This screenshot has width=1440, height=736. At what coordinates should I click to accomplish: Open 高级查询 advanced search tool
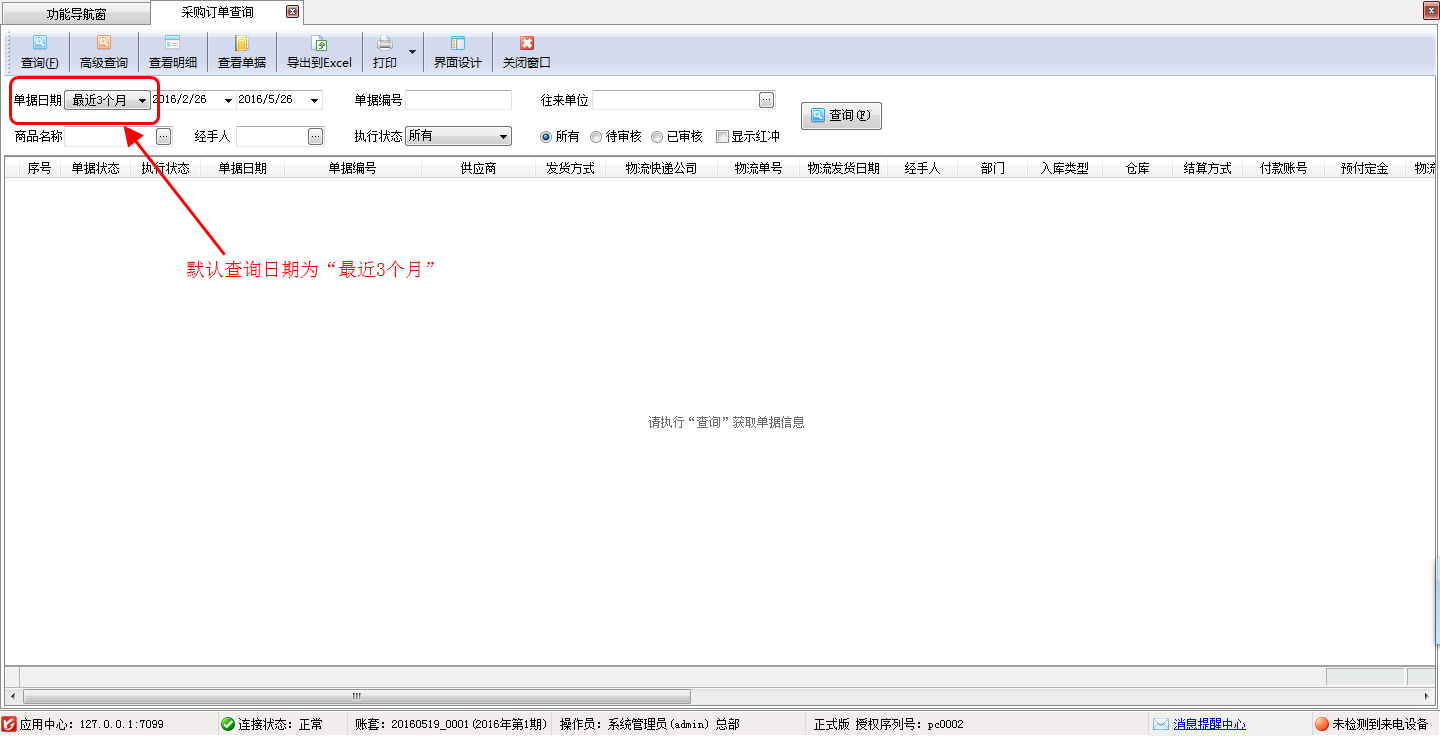tap(104, 44)
